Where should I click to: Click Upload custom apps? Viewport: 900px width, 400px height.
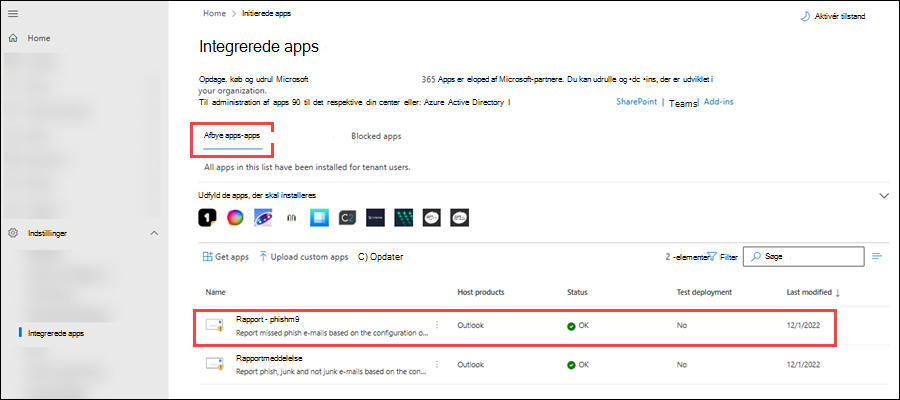coord(304,257)
